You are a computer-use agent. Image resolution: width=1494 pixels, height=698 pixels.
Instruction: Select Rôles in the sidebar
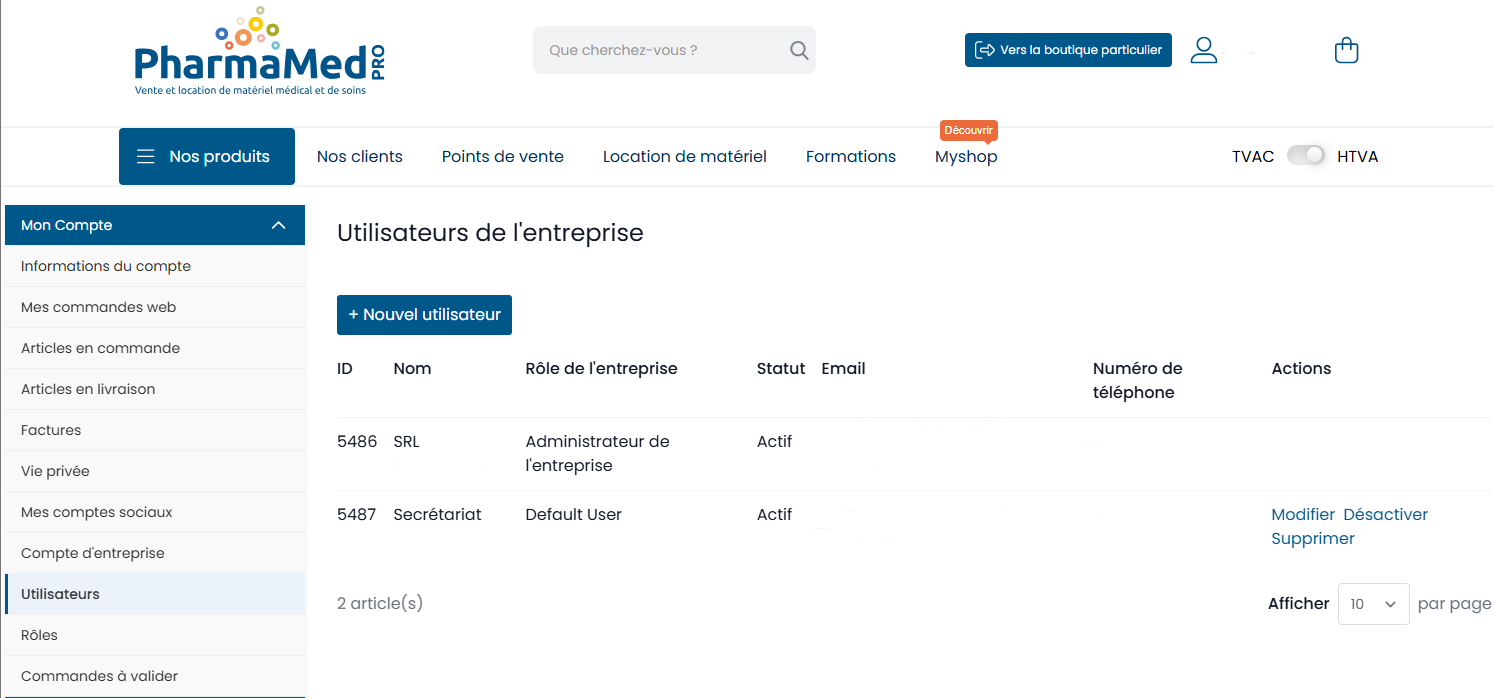(39, 635)
